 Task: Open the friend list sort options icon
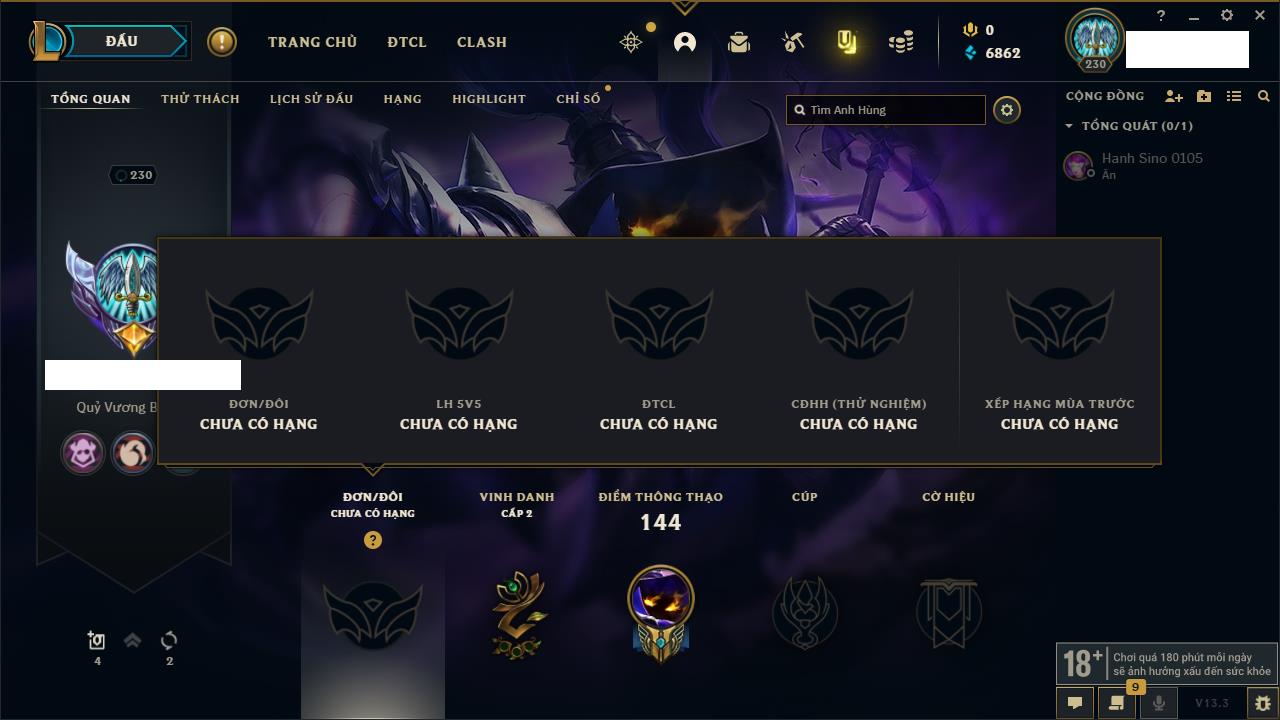1234,96
